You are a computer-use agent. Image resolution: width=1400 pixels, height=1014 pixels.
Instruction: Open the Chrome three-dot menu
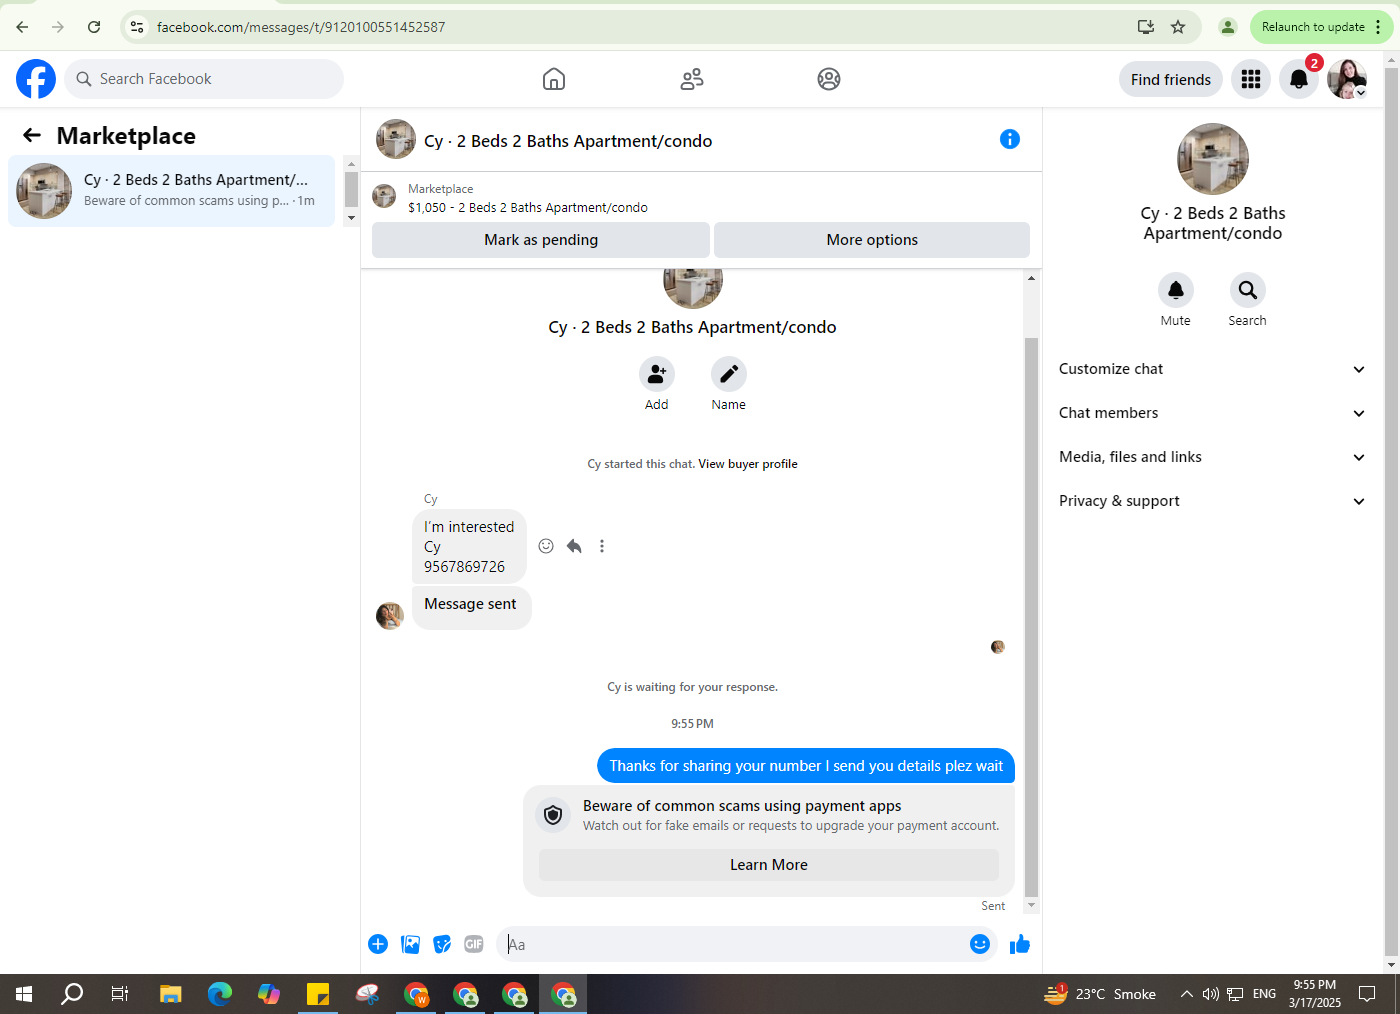(1379, 27)
